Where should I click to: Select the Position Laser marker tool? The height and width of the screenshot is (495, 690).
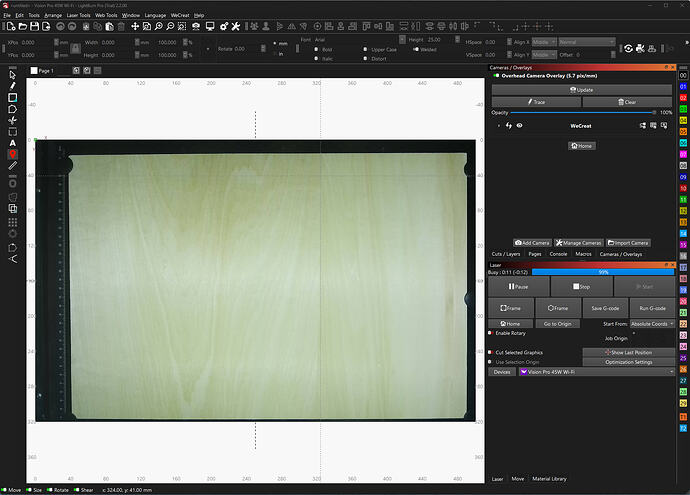coord(12,154)
